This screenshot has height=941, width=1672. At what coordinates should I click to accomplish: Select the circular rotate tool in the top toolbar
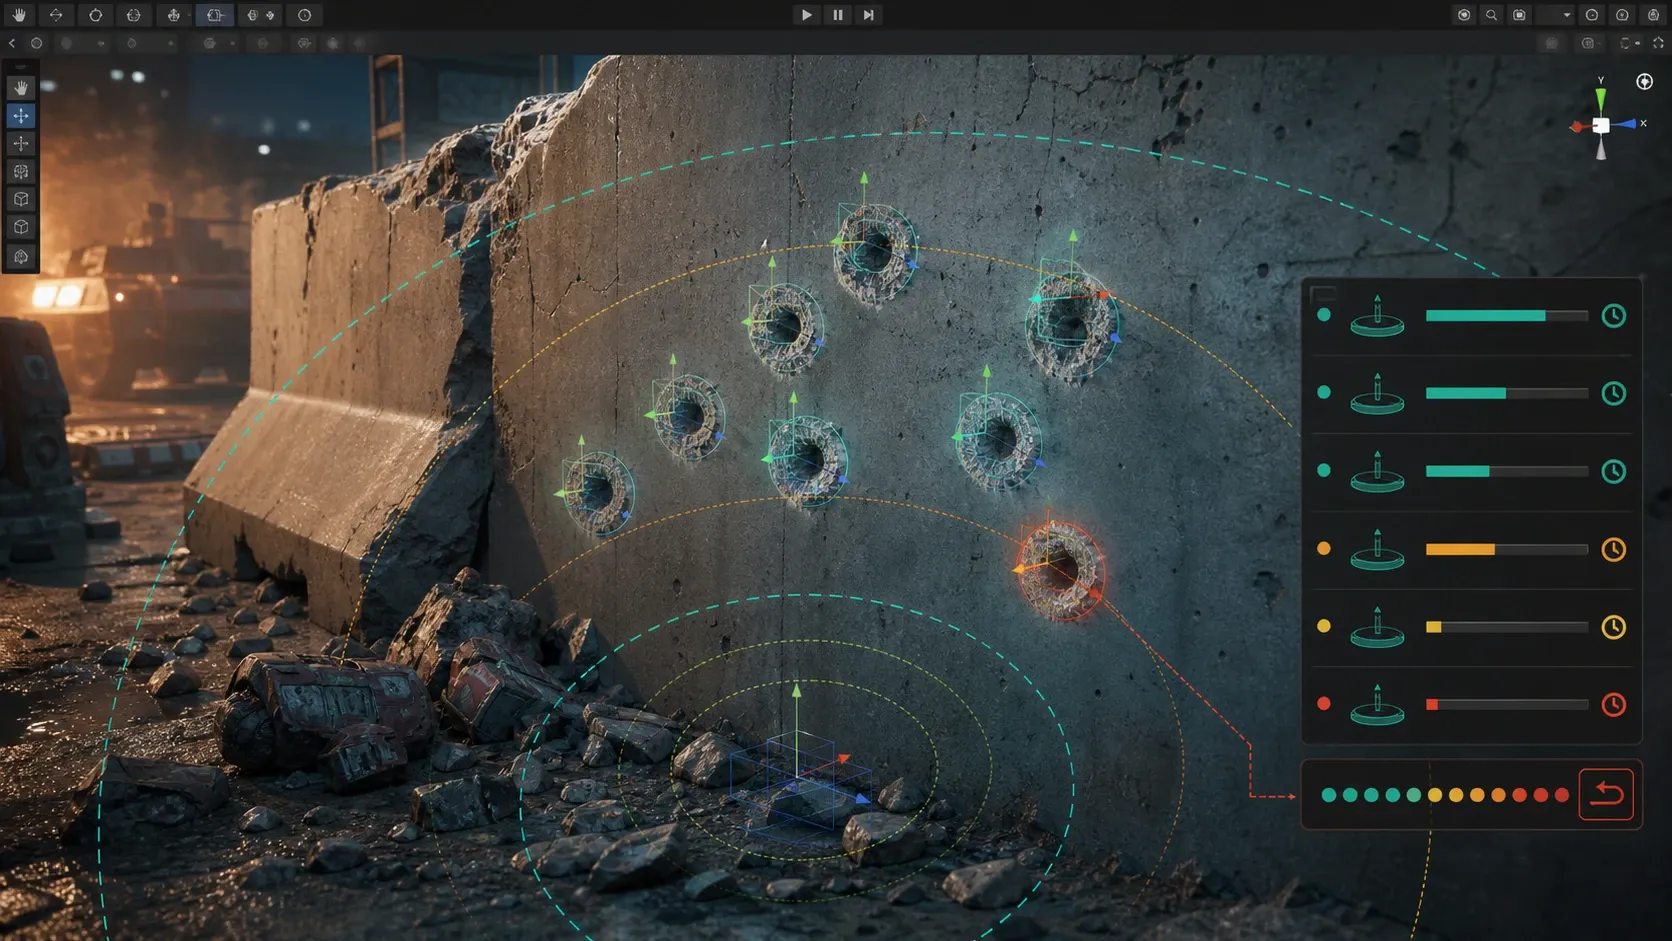click(95, 15)
